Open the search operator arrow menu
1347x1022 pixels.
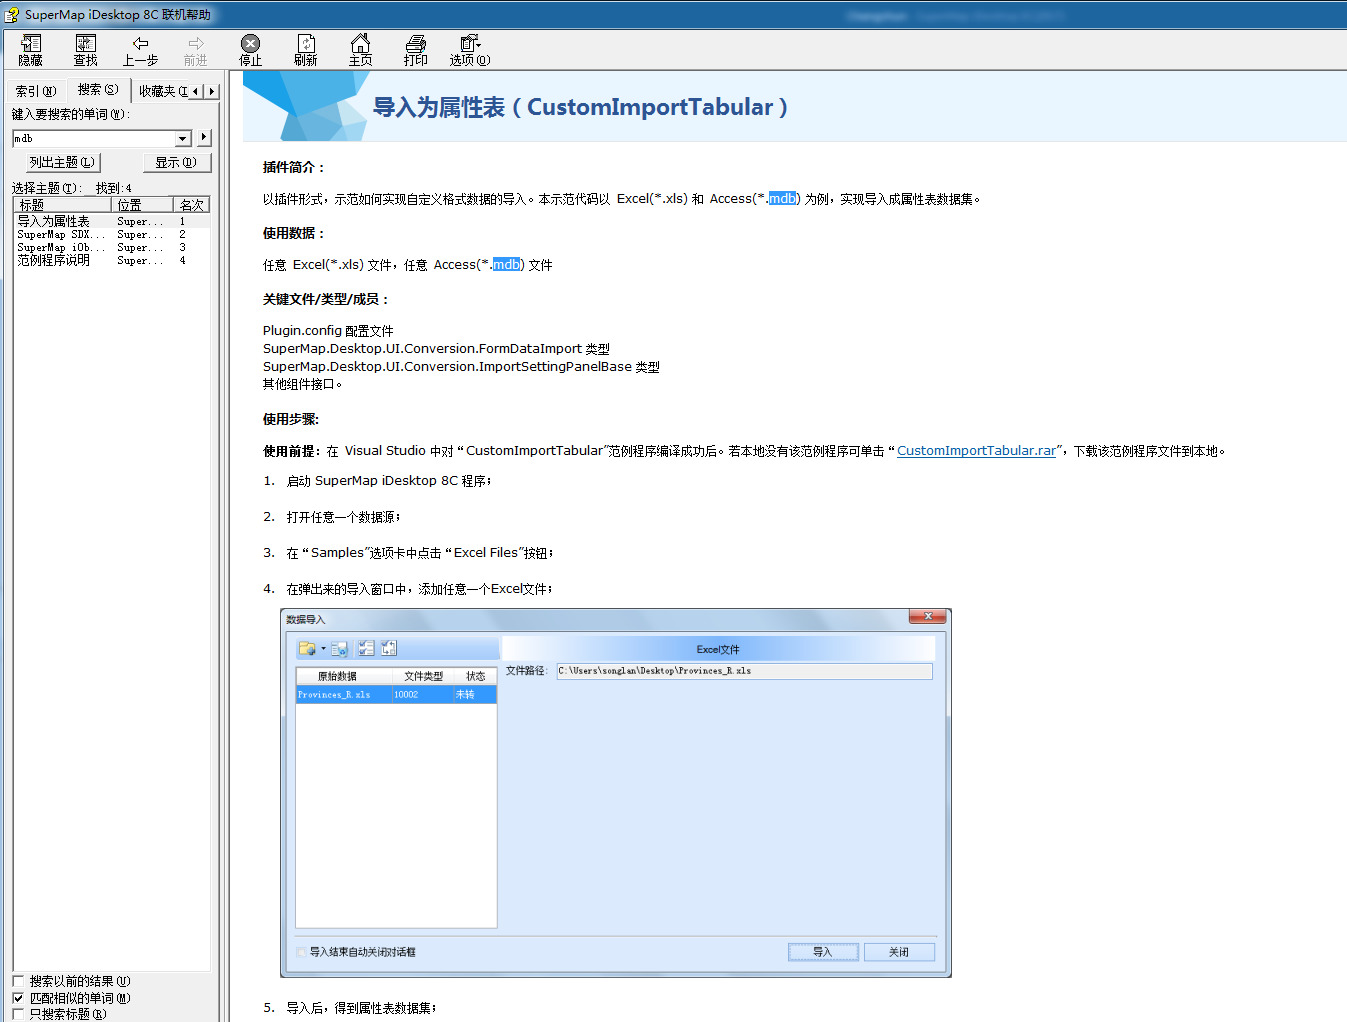tap(204, 137)
